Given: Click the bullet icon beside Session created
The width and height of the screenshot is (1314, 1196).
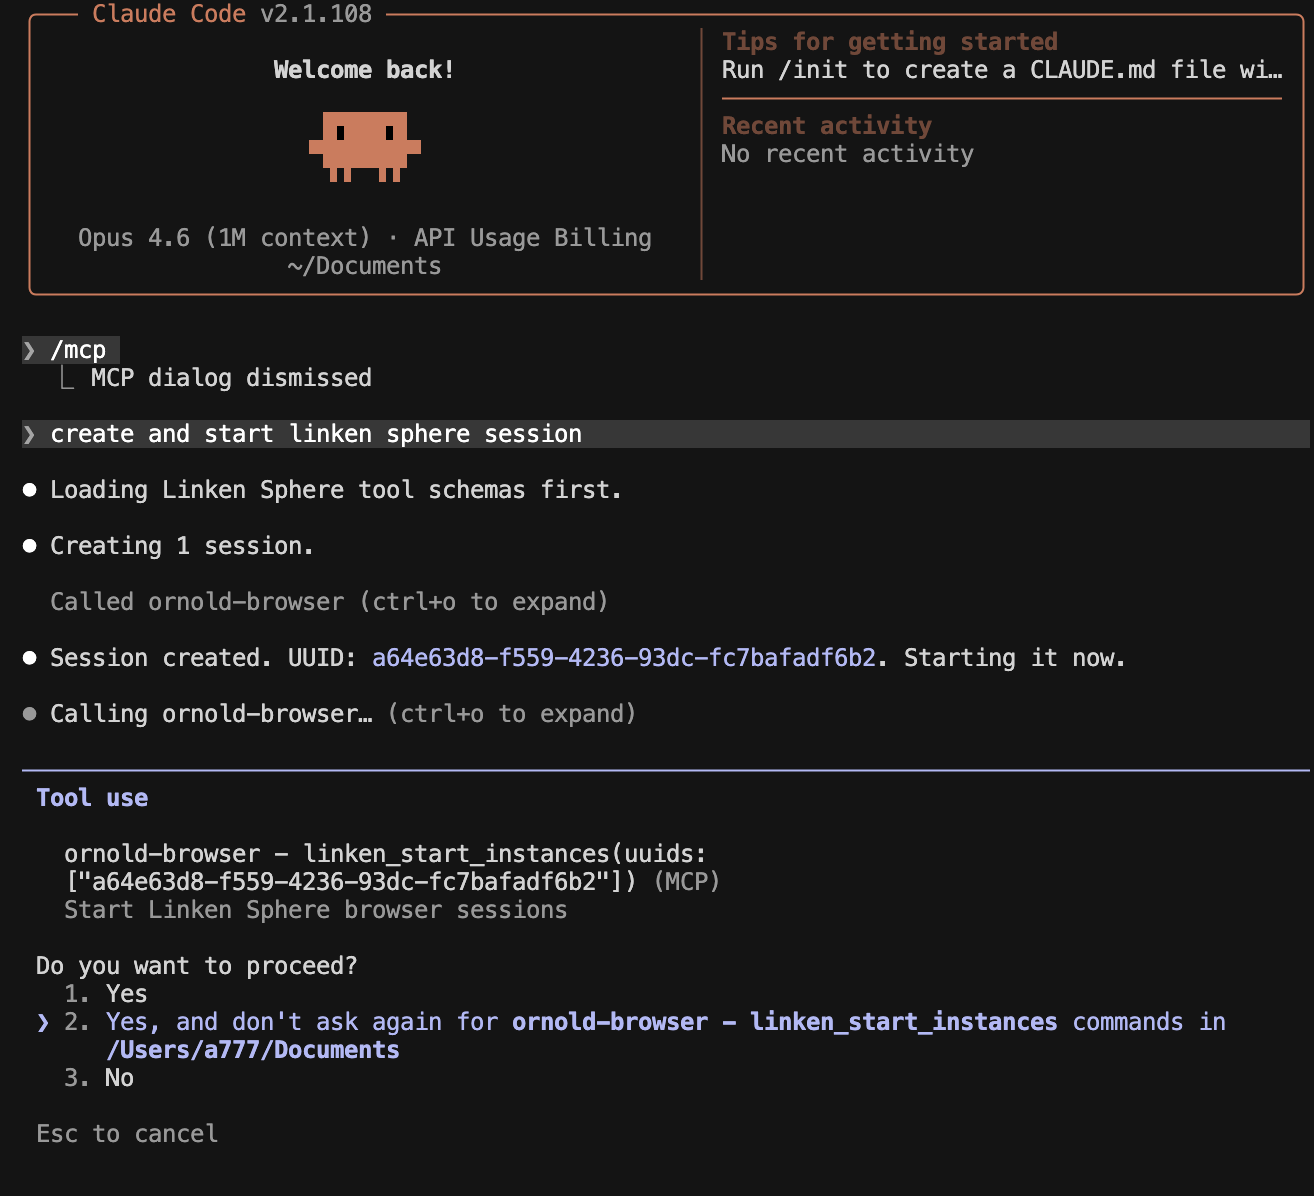Looking at the screenshot, I should pos(29,657).
